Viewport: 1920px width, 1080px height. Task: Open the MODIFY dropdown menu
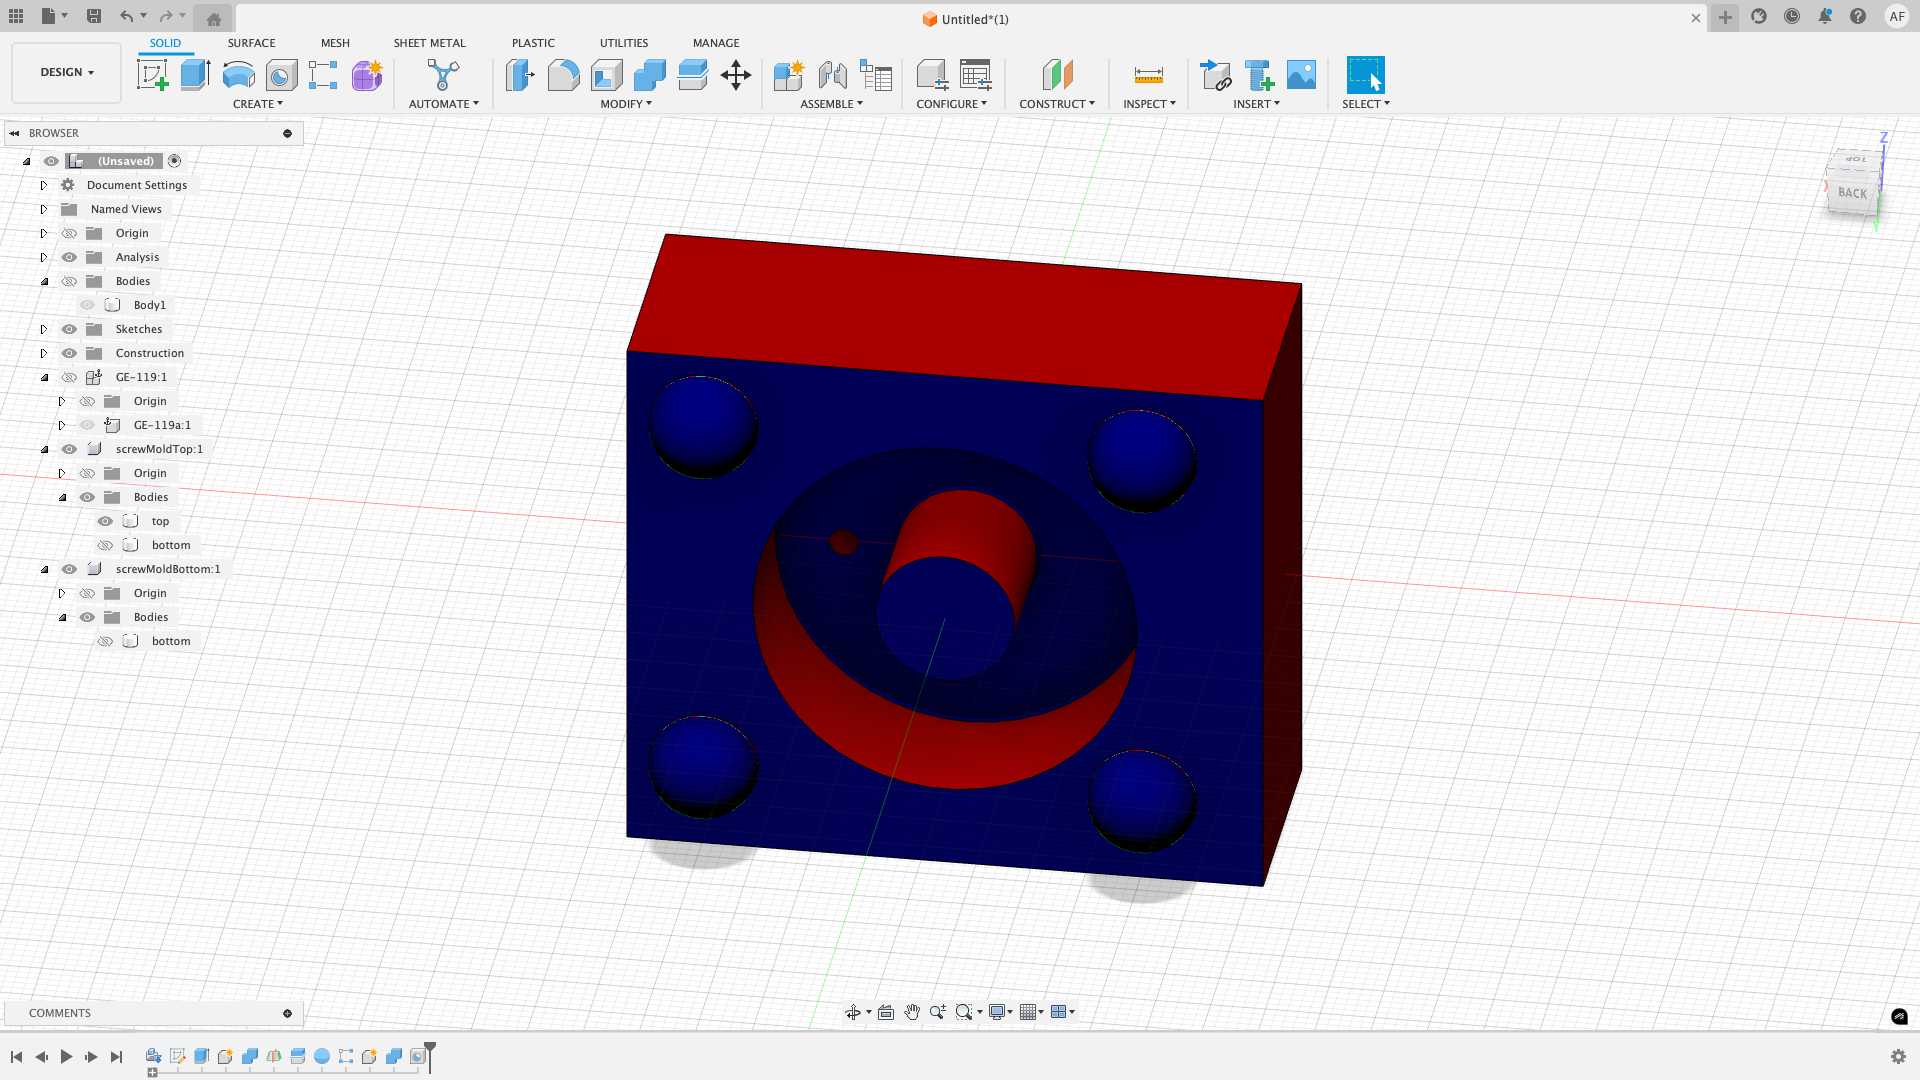click(626, 104)
